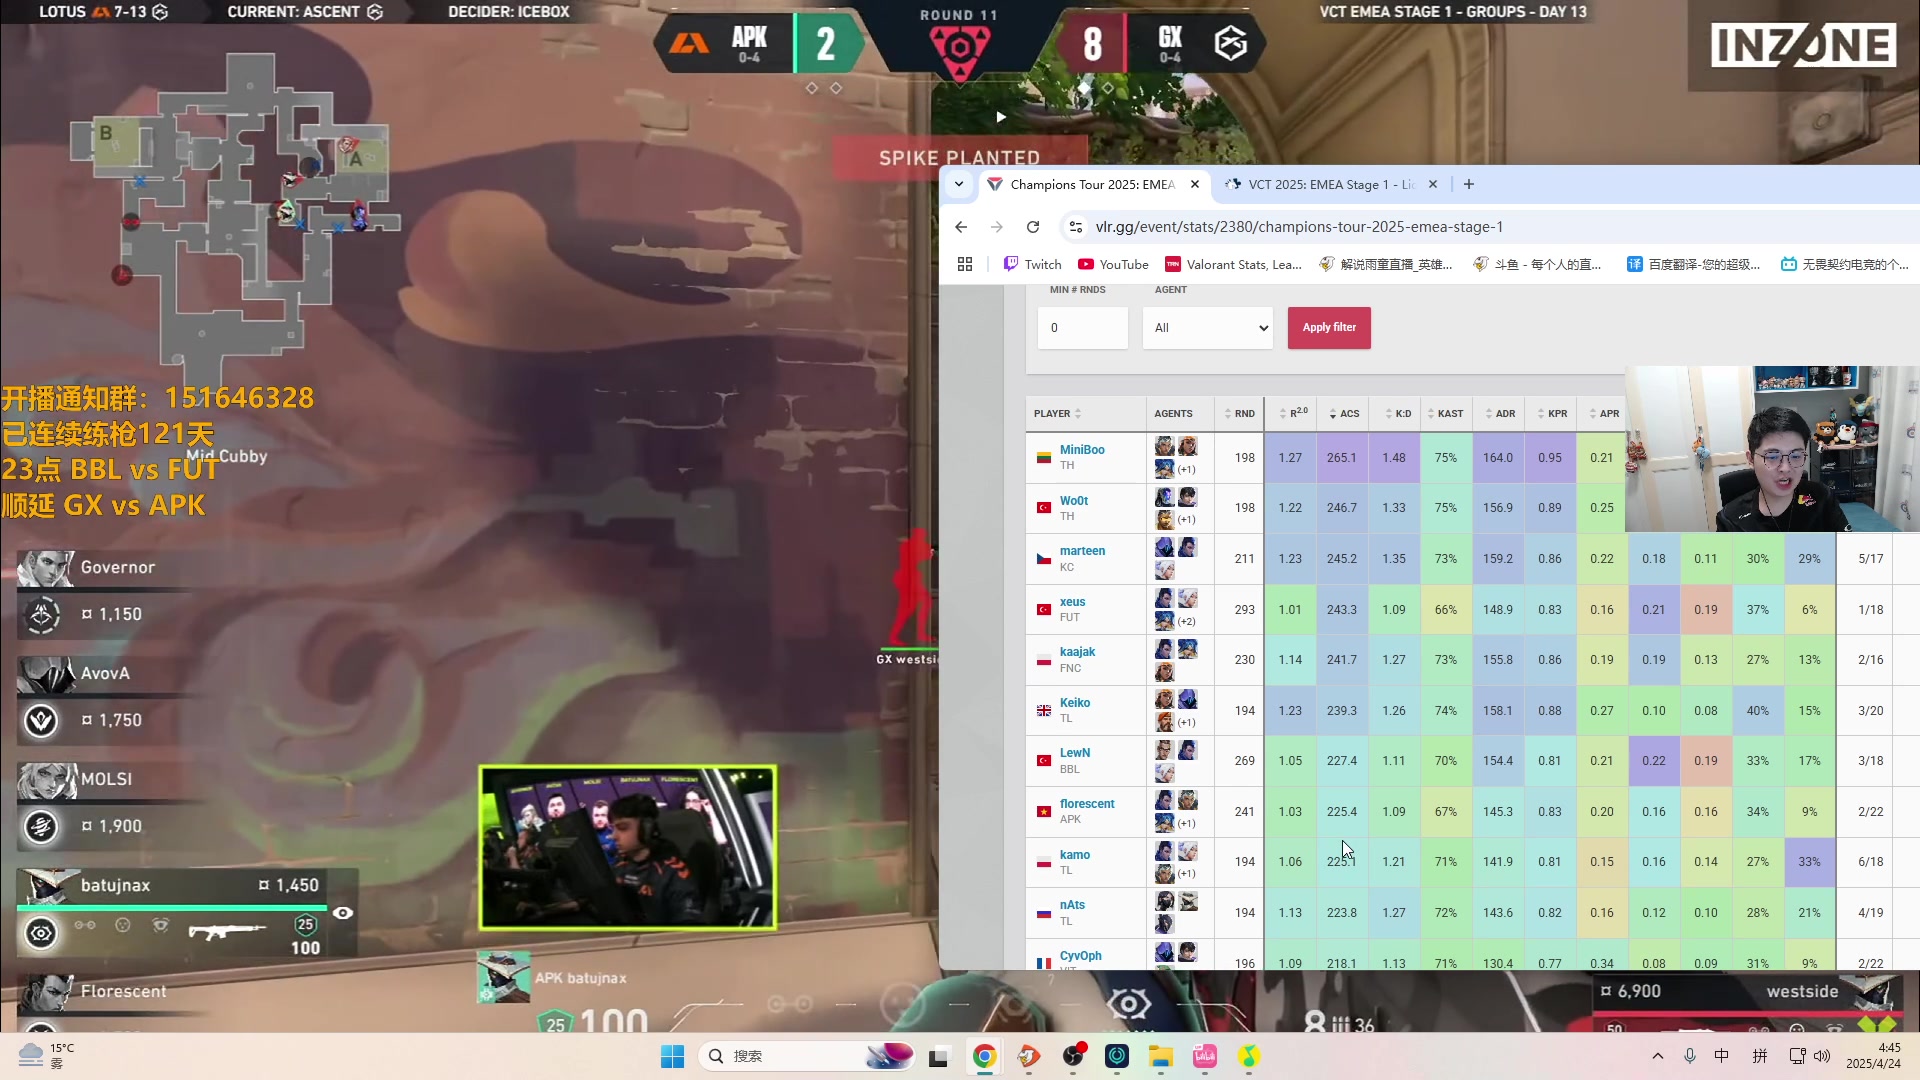Image resolution: width=1920 pixels, height=1080 pixels.
Task: Click the browser back arrow
Action: click(961, 227)
